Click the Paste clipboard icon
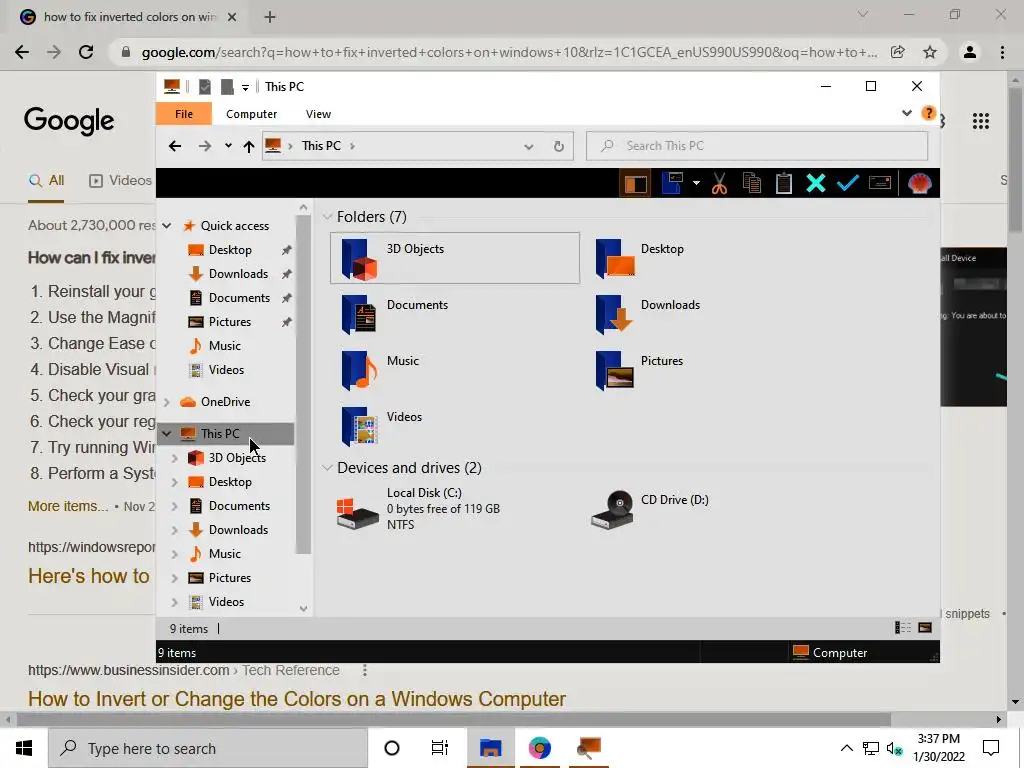The height and width of the screenshot is (768, 1024). click(x=784, y=184)
